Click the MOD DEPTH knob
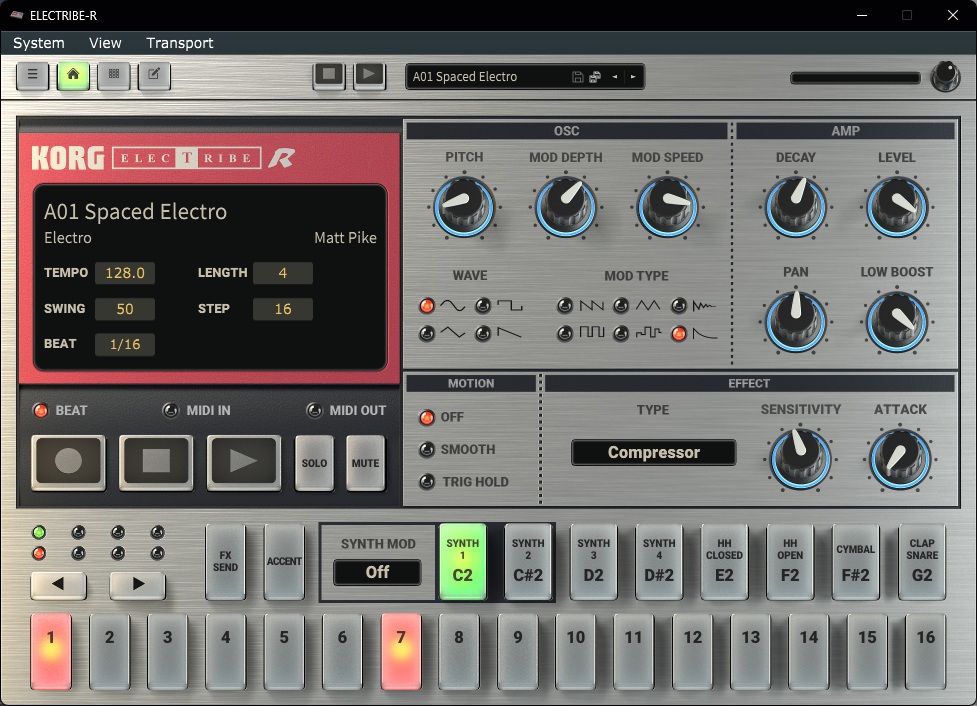The height and width of the screenshot is (706, 977). 565,207
